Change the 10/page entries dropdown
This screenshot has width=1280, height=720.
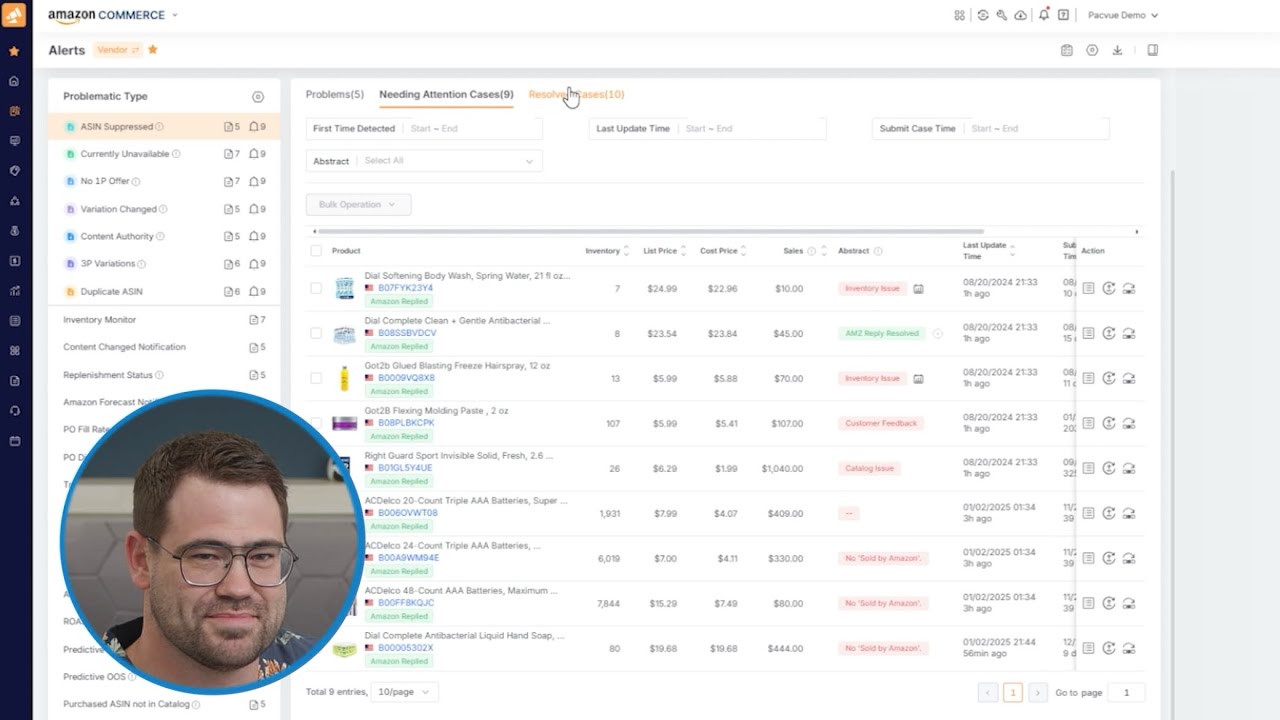pyautogui.click(x=404, y=692)
